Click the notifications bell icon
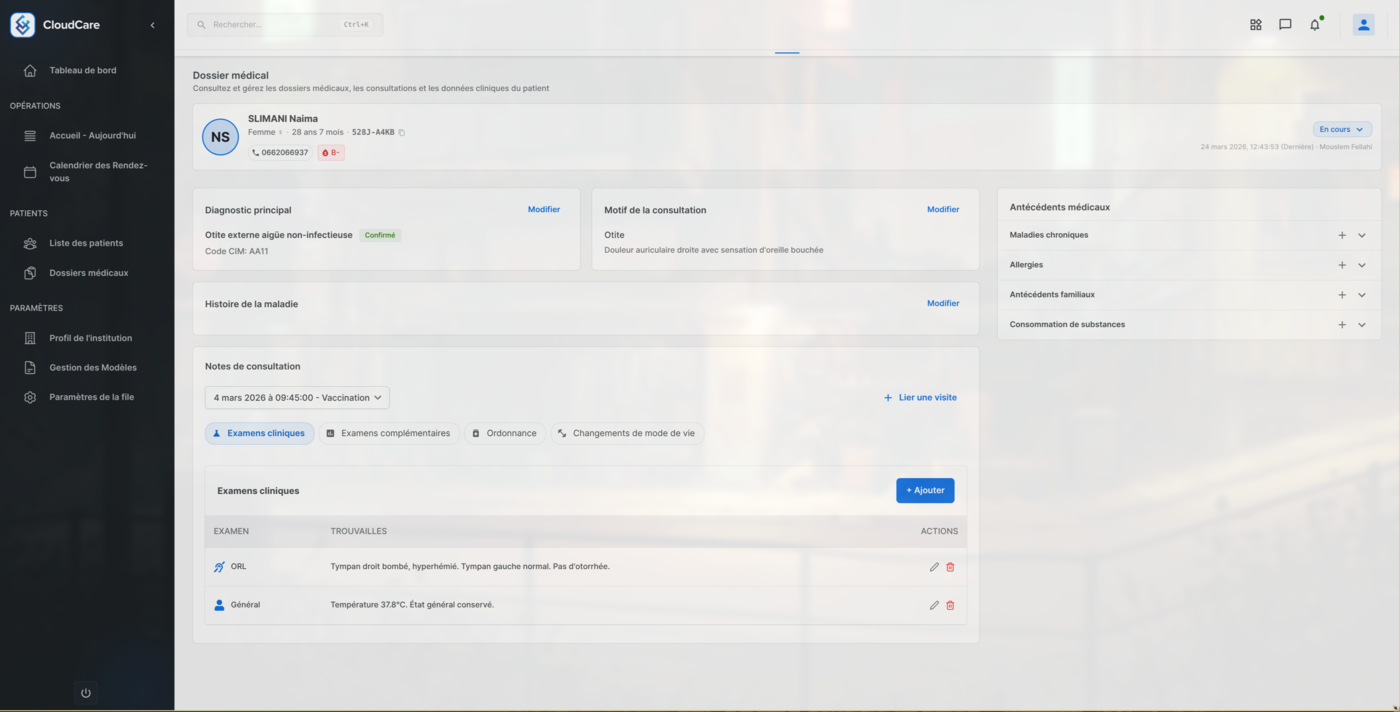Screen dimensions: 1400x712 (1314, 25)
